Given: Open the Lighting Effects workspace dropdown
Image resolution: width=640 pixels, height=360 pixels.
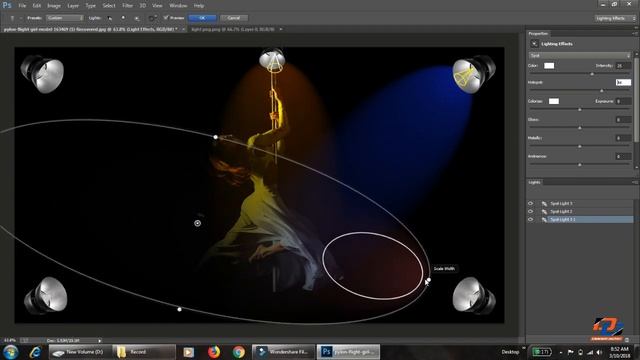Looking at the screenshot, I should [615, 18].
